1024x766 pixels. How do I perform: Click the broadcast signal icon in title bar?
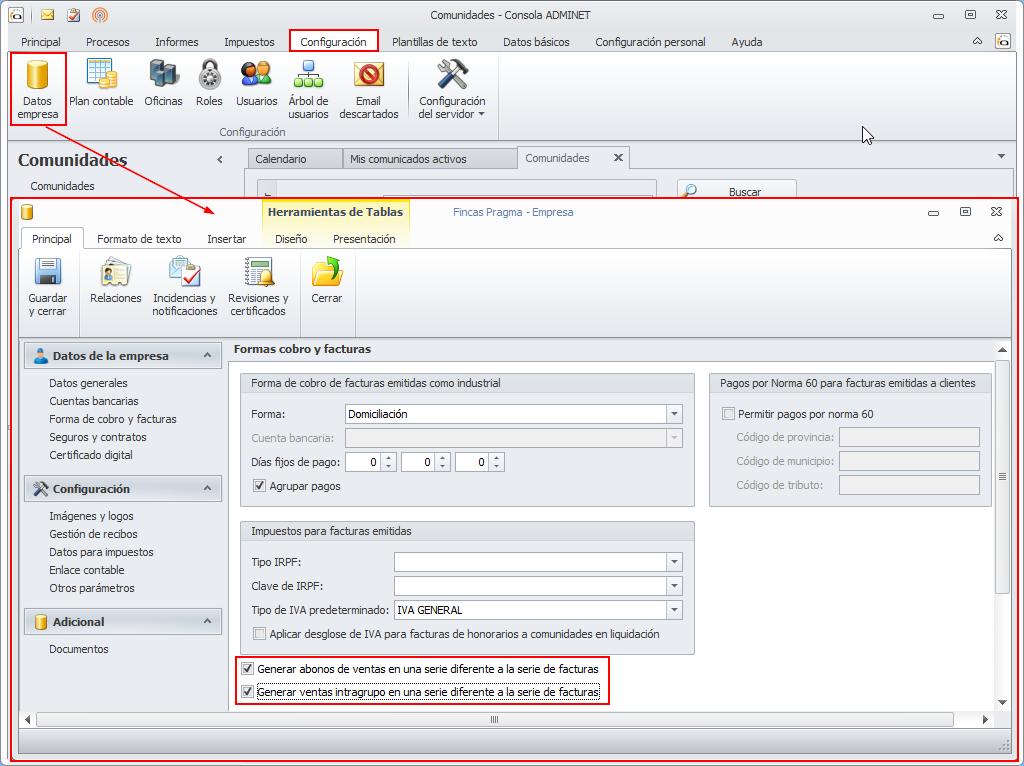coord(100,14)
